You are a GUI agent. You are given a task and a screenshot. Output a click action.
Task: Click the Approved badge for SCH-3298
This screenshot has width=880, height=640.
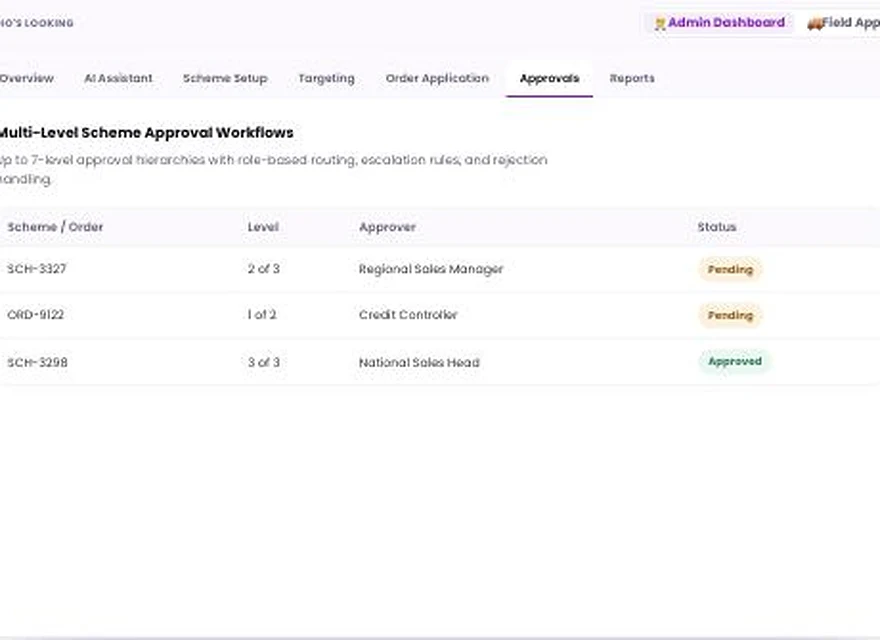click(735, 362)
